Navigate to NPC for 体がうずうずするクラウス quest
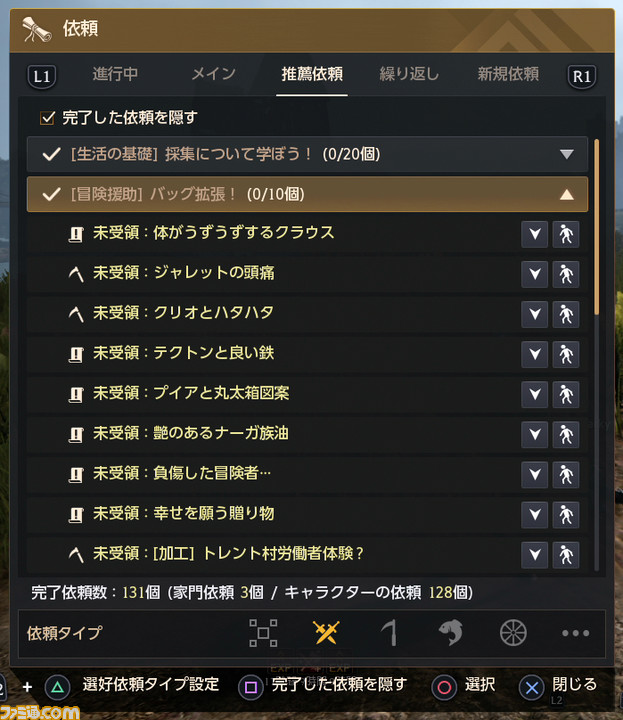623x720 pixels. pos(566,234)
